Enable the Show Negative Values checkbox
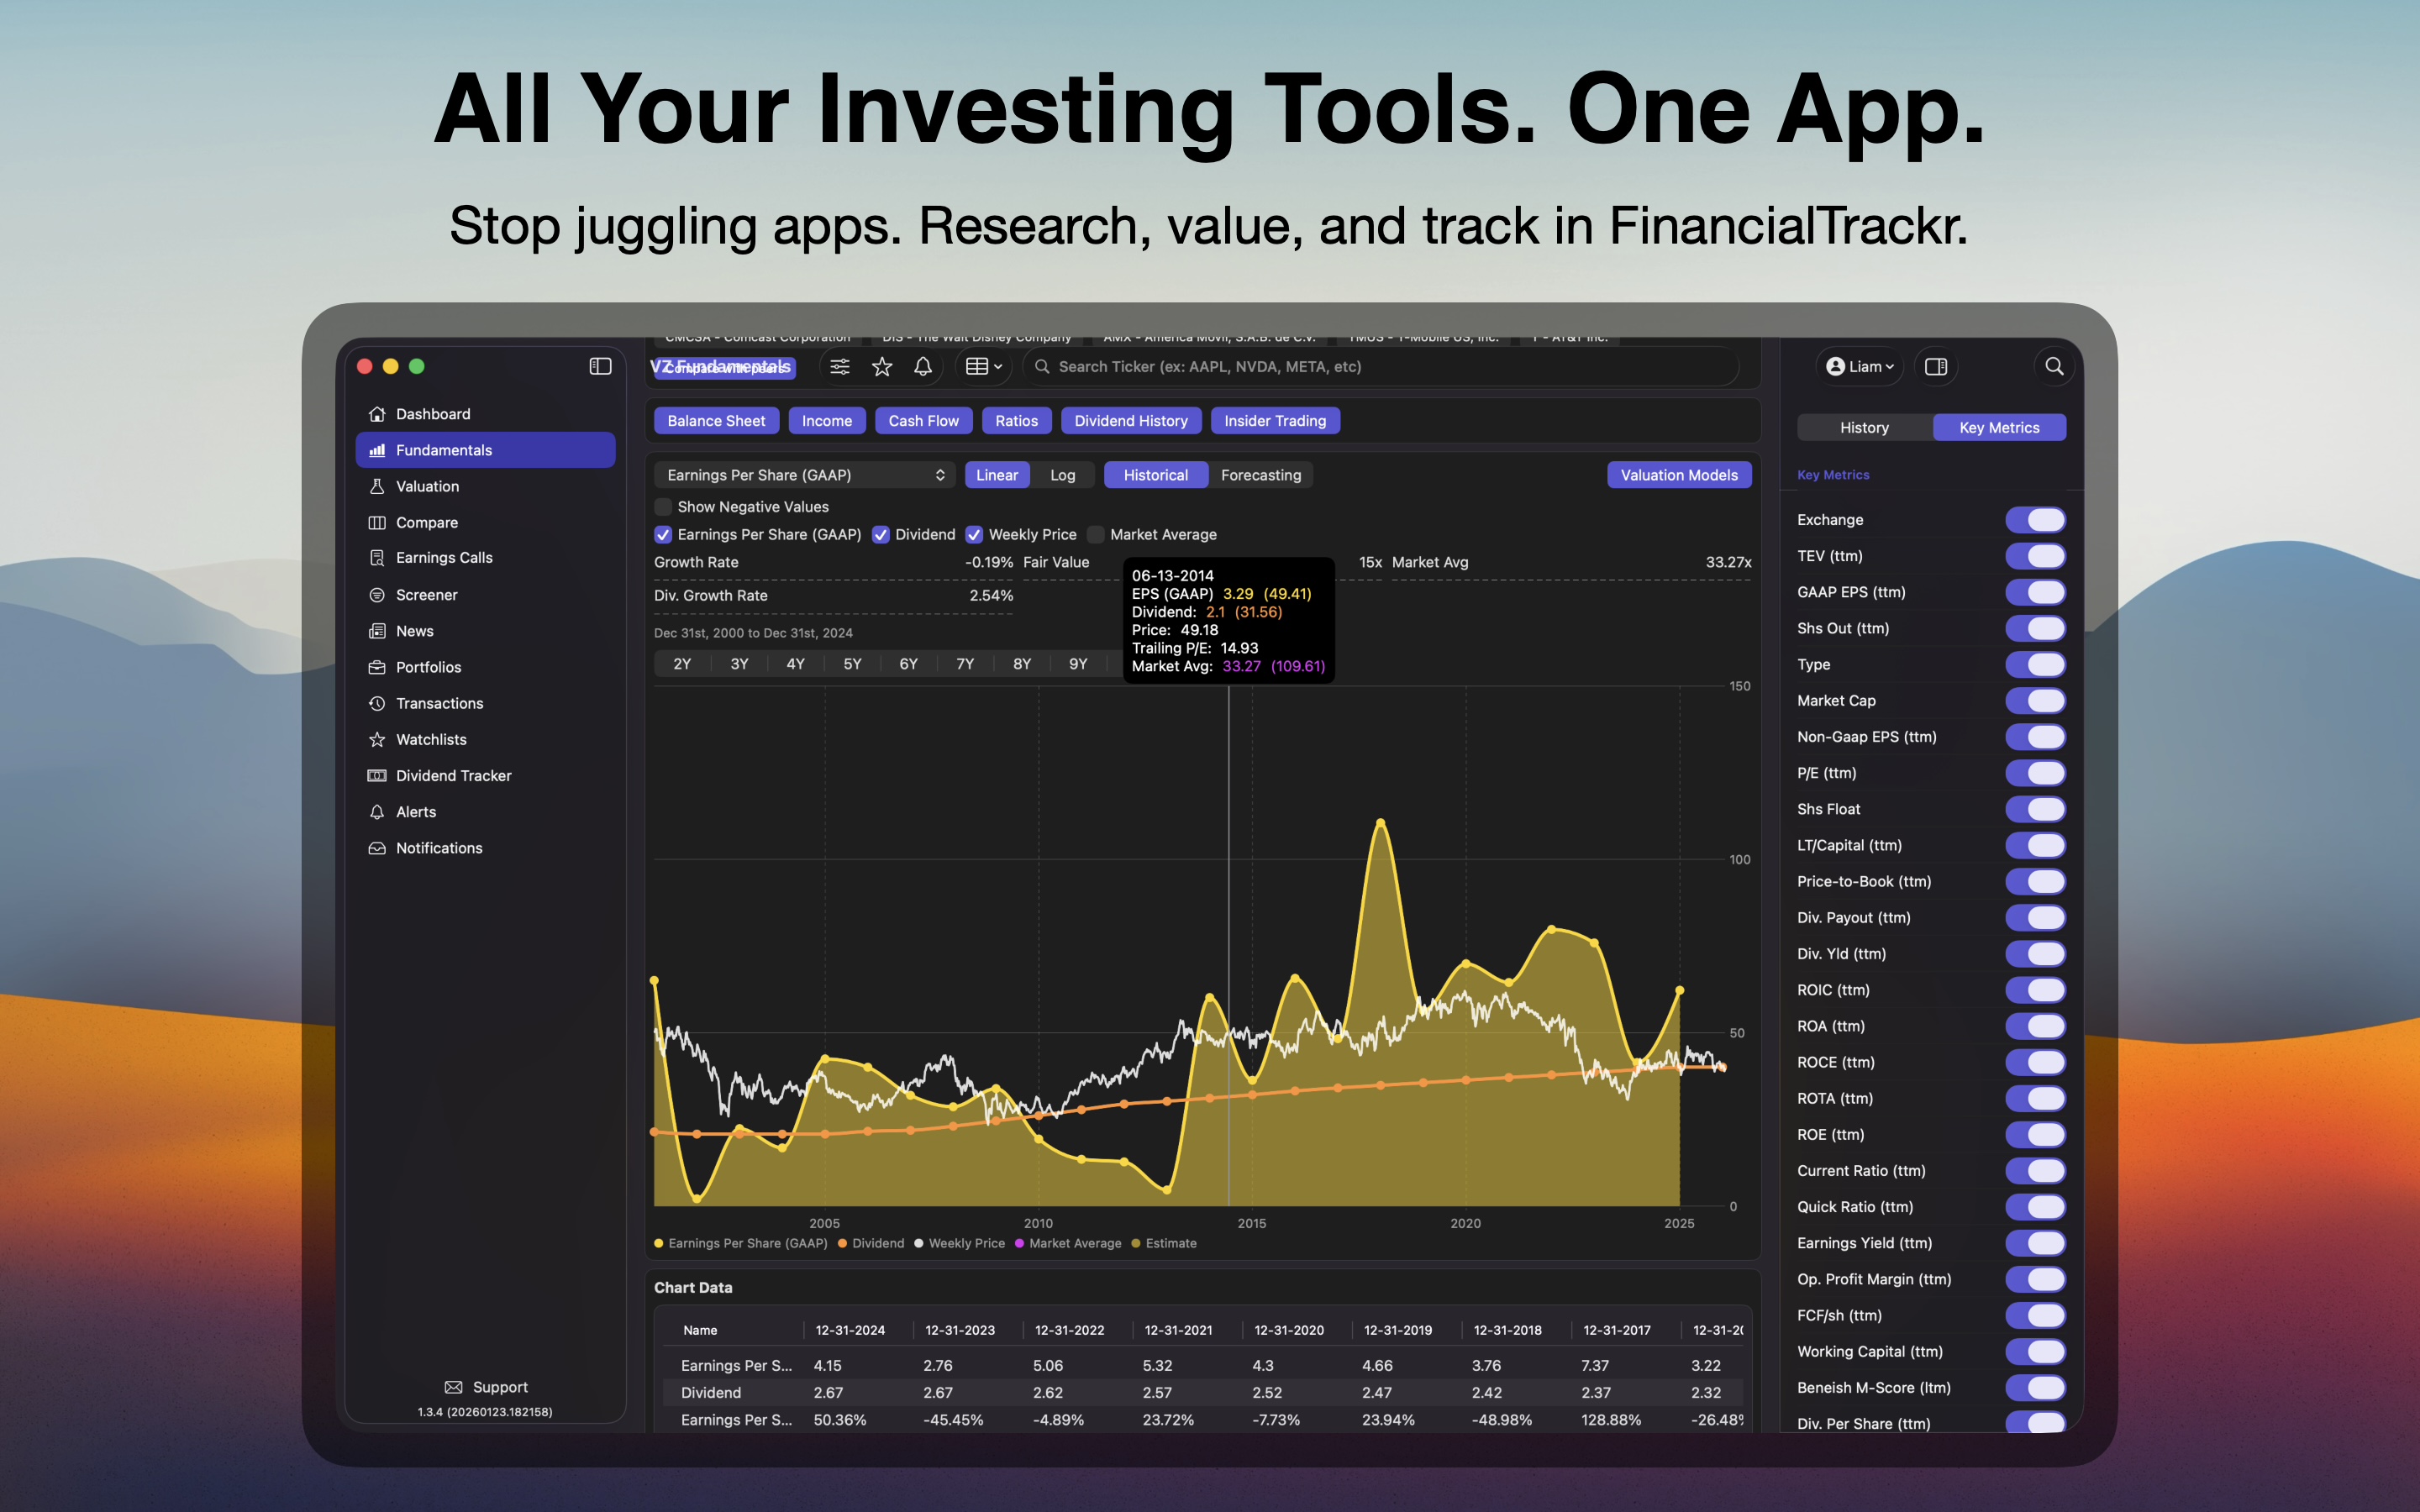Screen dimensions: 2420x1512 point(664,507)
